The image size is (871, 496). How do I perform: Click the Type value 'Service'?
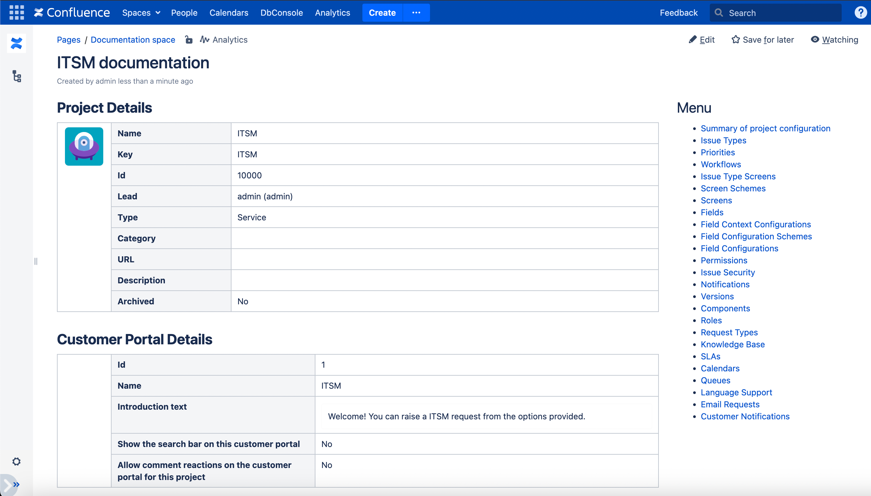click(x=252, y=217)
